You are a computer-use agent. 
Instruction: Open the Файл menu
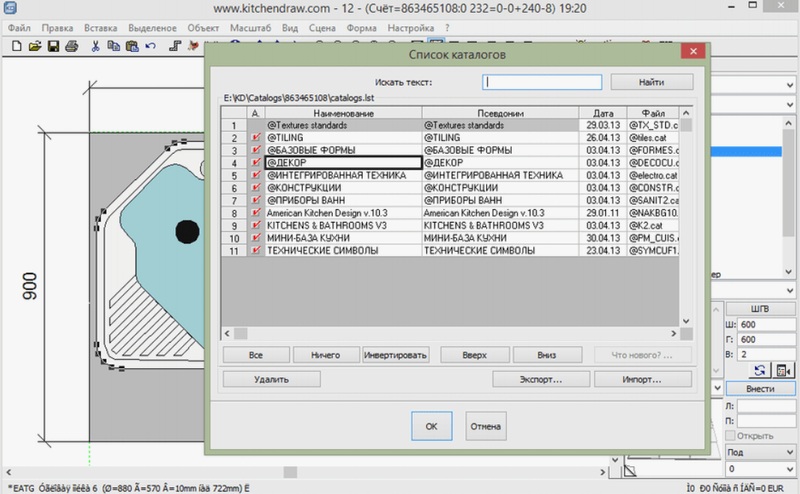(19, 28)
